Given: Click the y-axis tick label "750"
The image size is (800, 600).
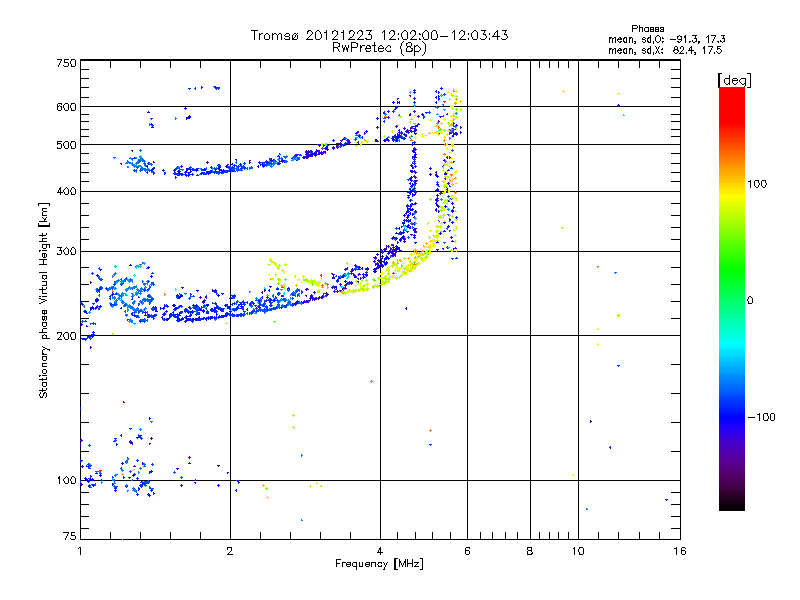Looking at the screenshot, I should [66, 63].
